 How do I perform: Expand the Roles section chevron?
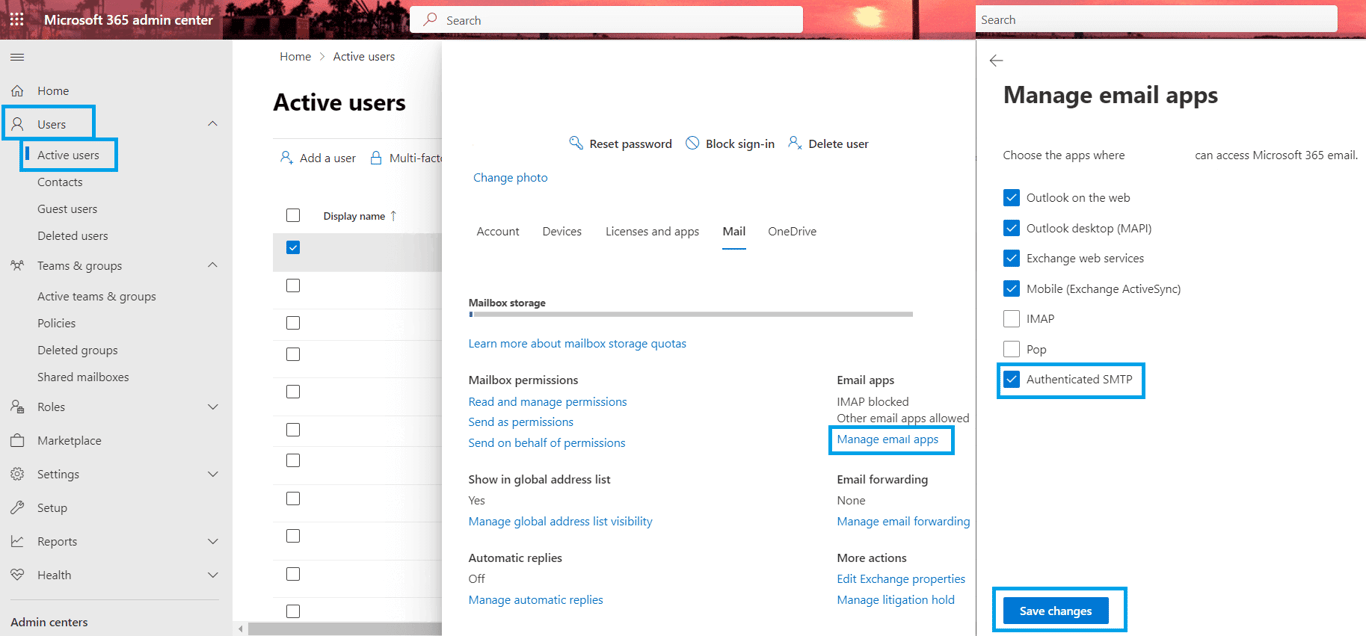(212, 407)
